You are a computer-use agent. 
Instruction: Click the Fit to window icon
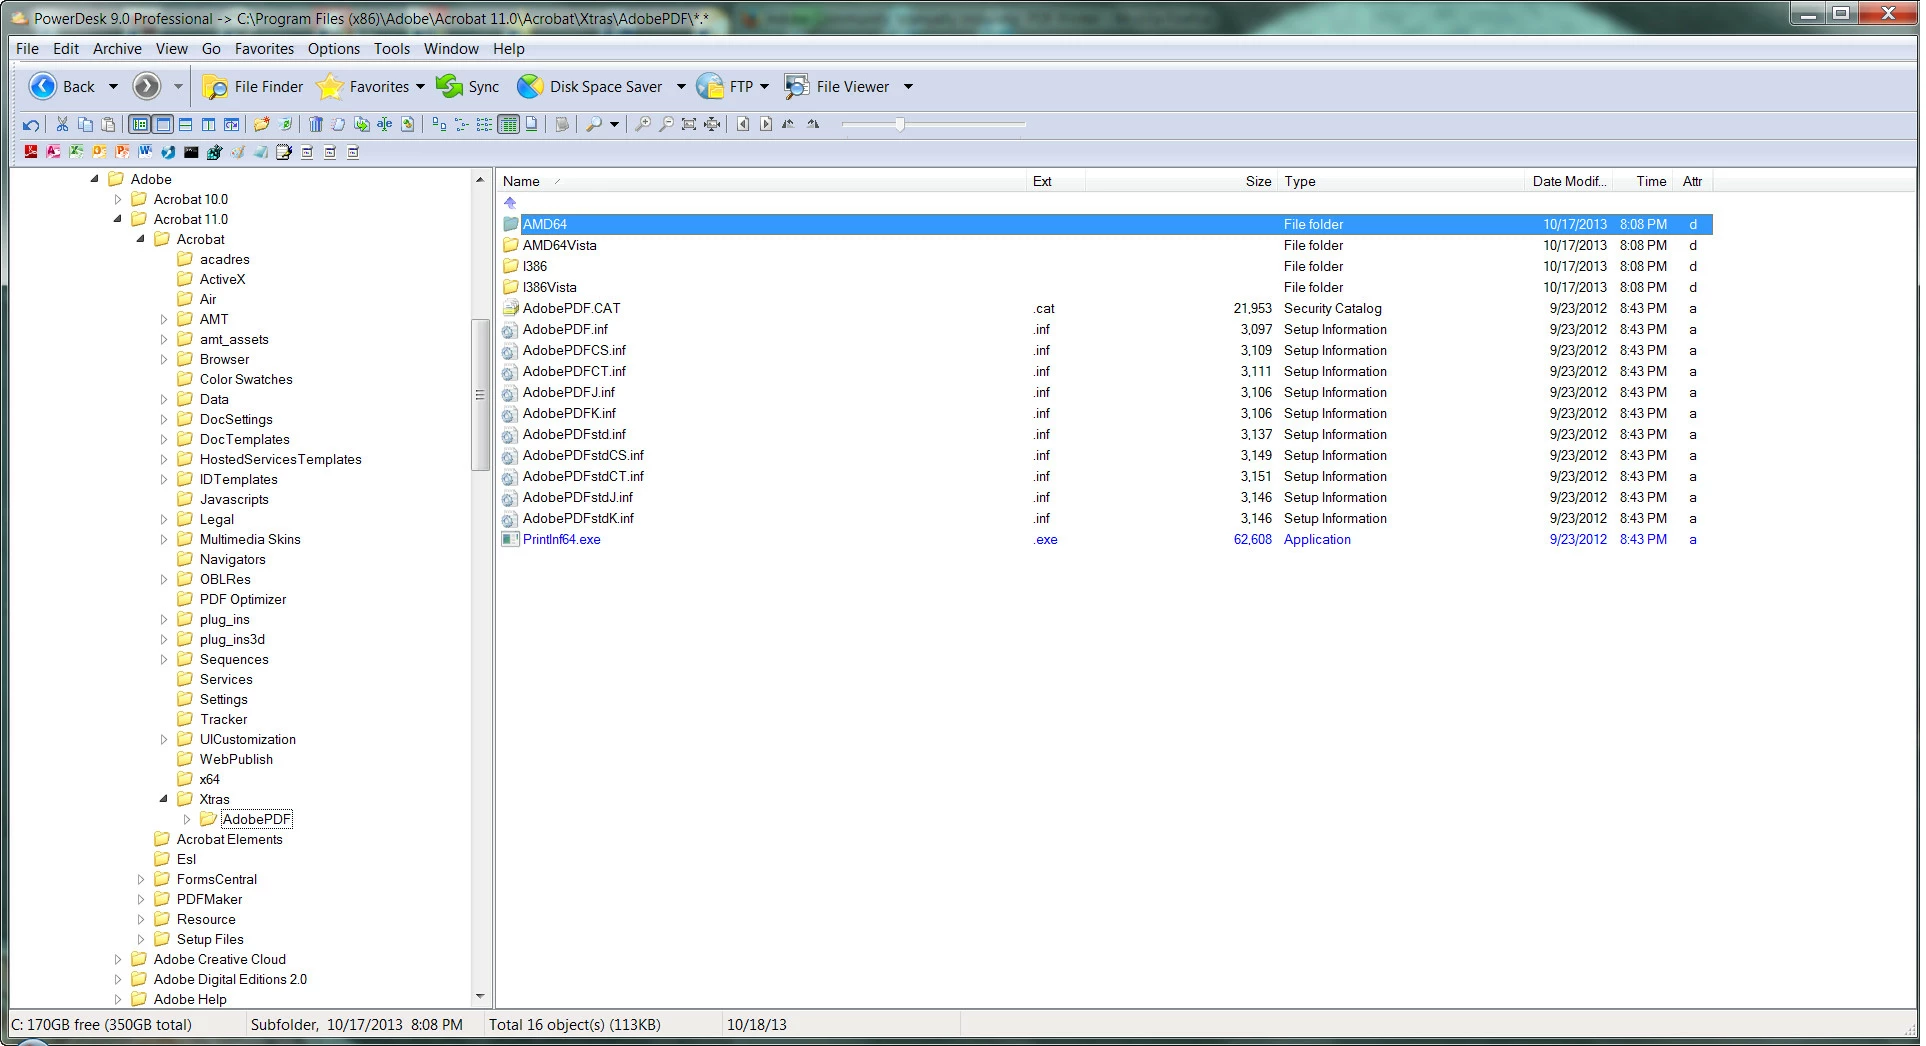[688, 124]
